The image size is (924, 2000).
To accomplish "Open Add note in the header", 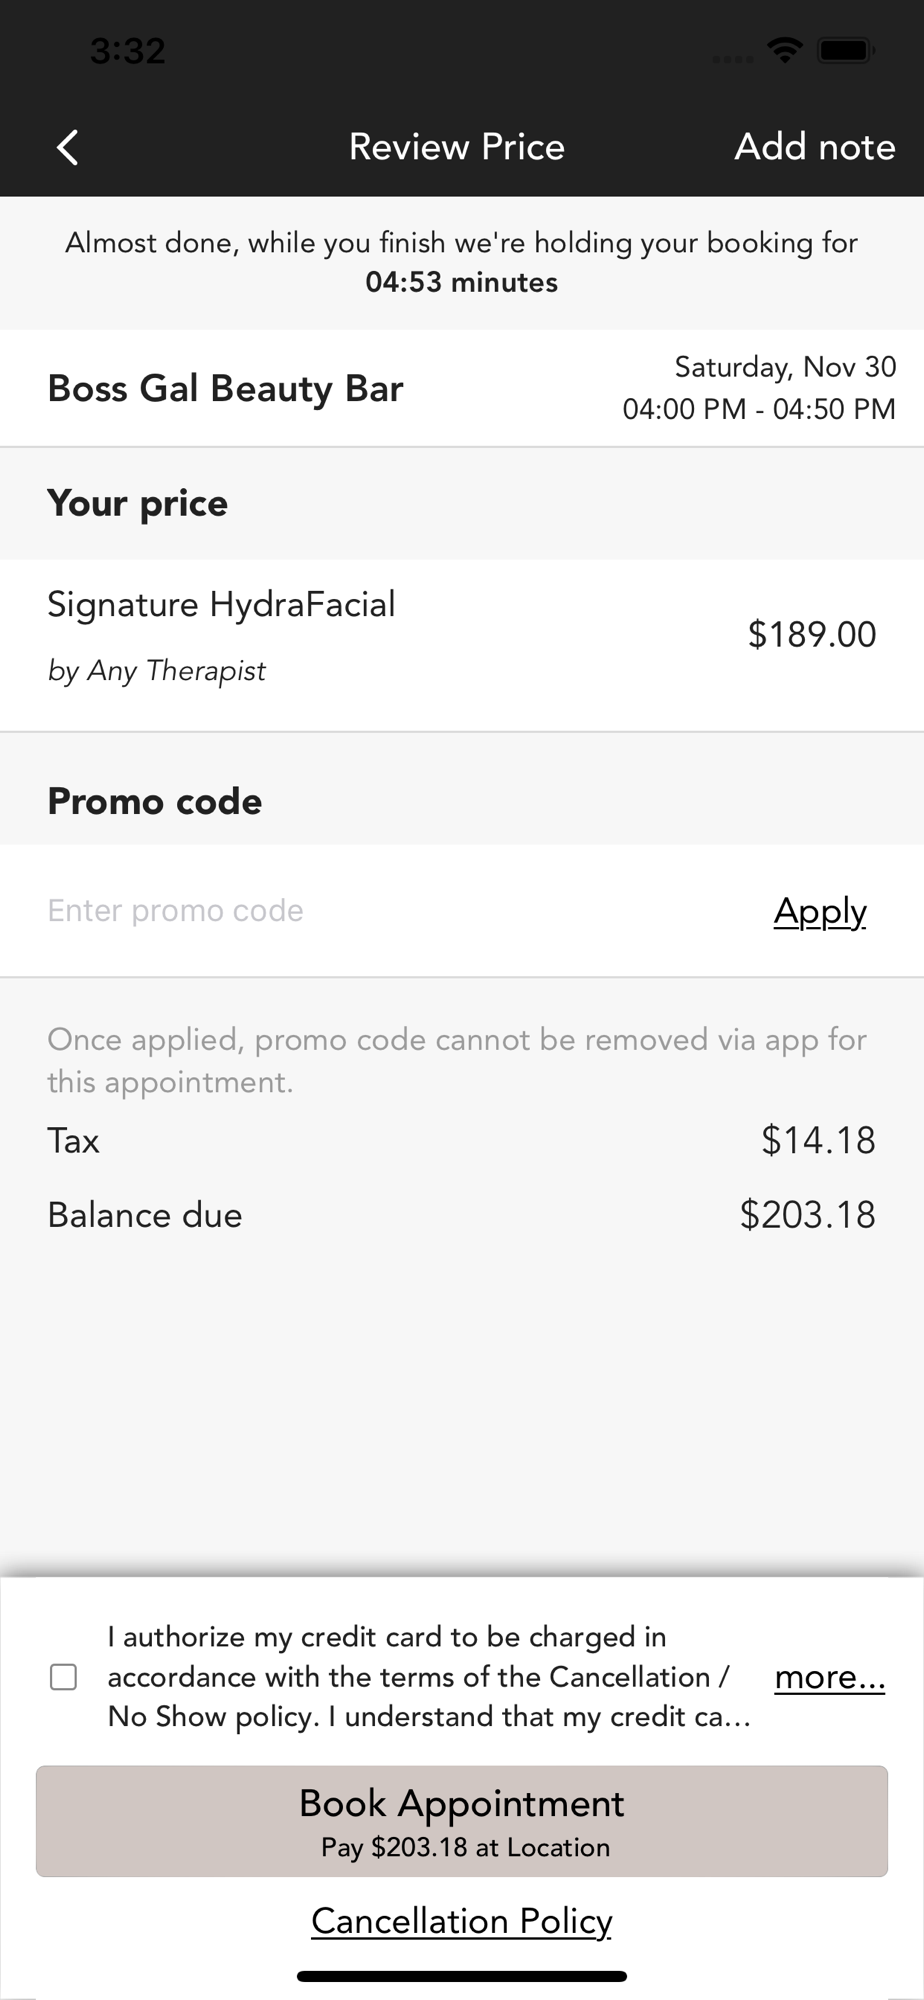I will (814, 147).
